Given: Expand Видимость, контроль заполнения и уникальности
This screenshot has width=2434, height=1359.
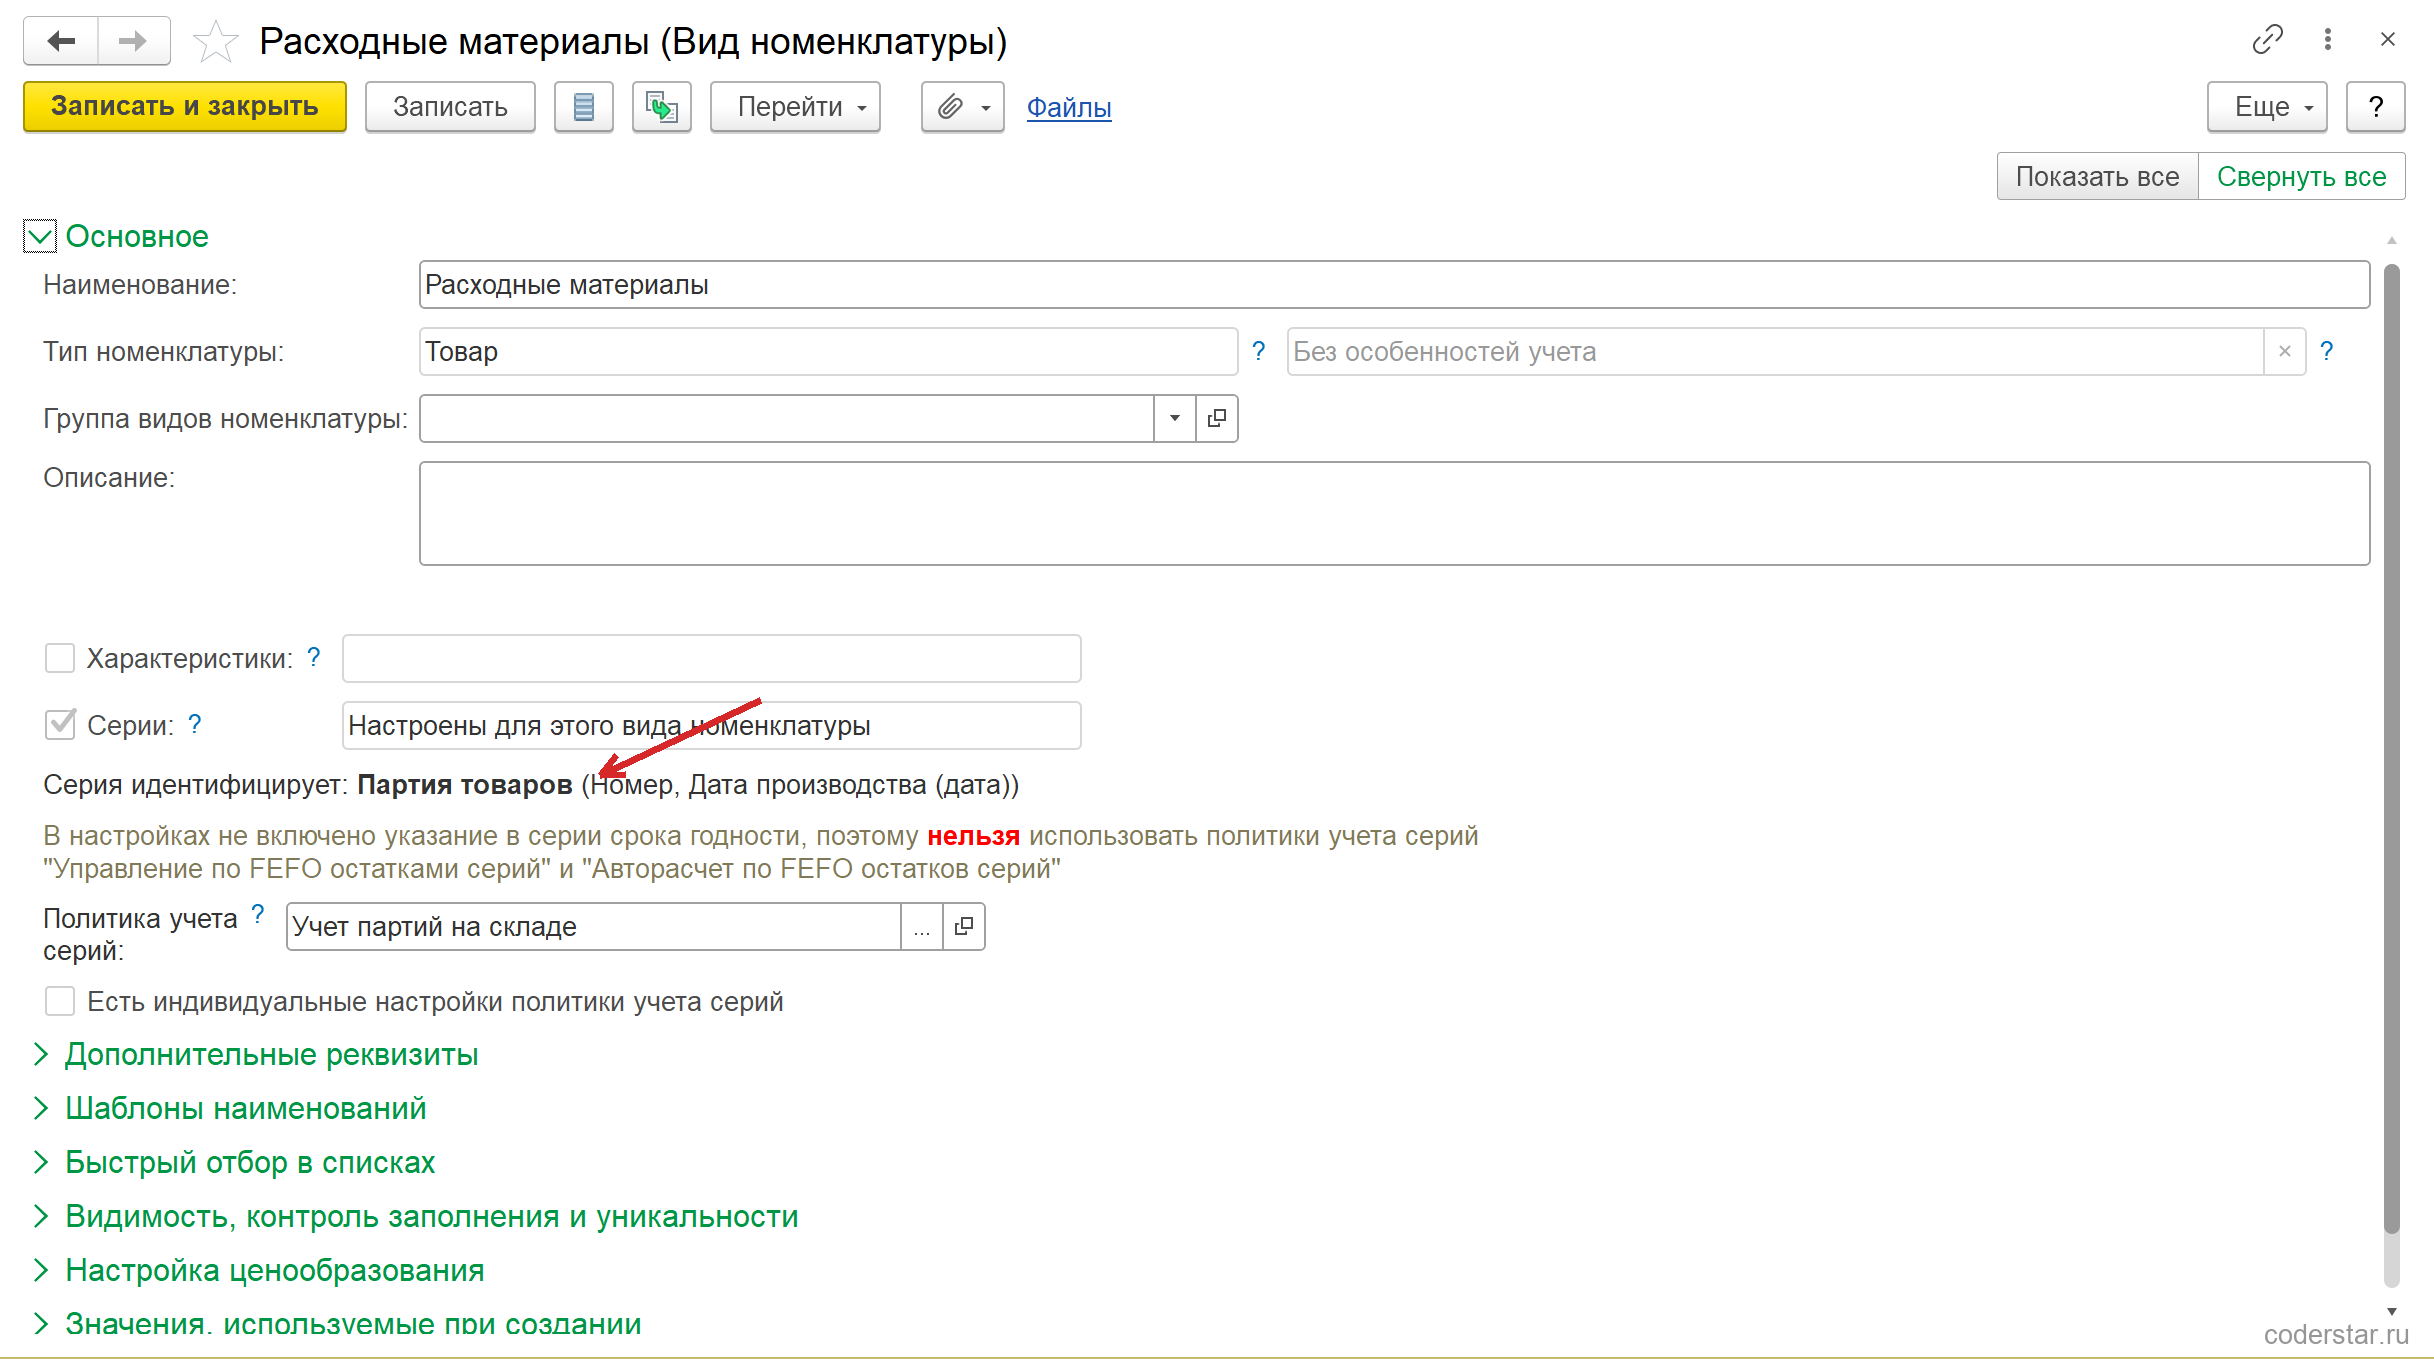Looking at the screenshot, I should pos(431,1217).
